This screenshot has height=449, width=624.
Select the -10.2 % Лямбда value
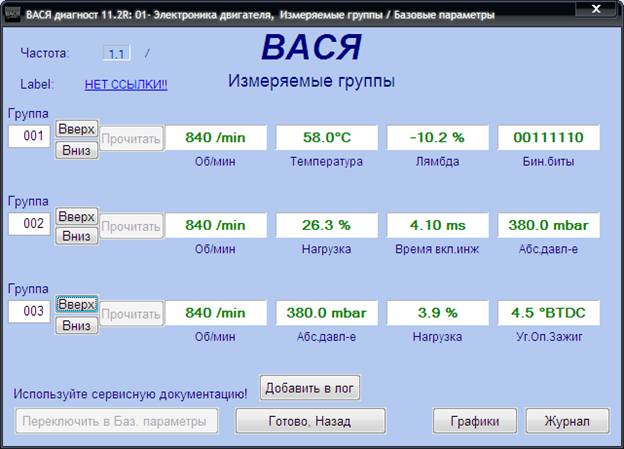(437, 138)
